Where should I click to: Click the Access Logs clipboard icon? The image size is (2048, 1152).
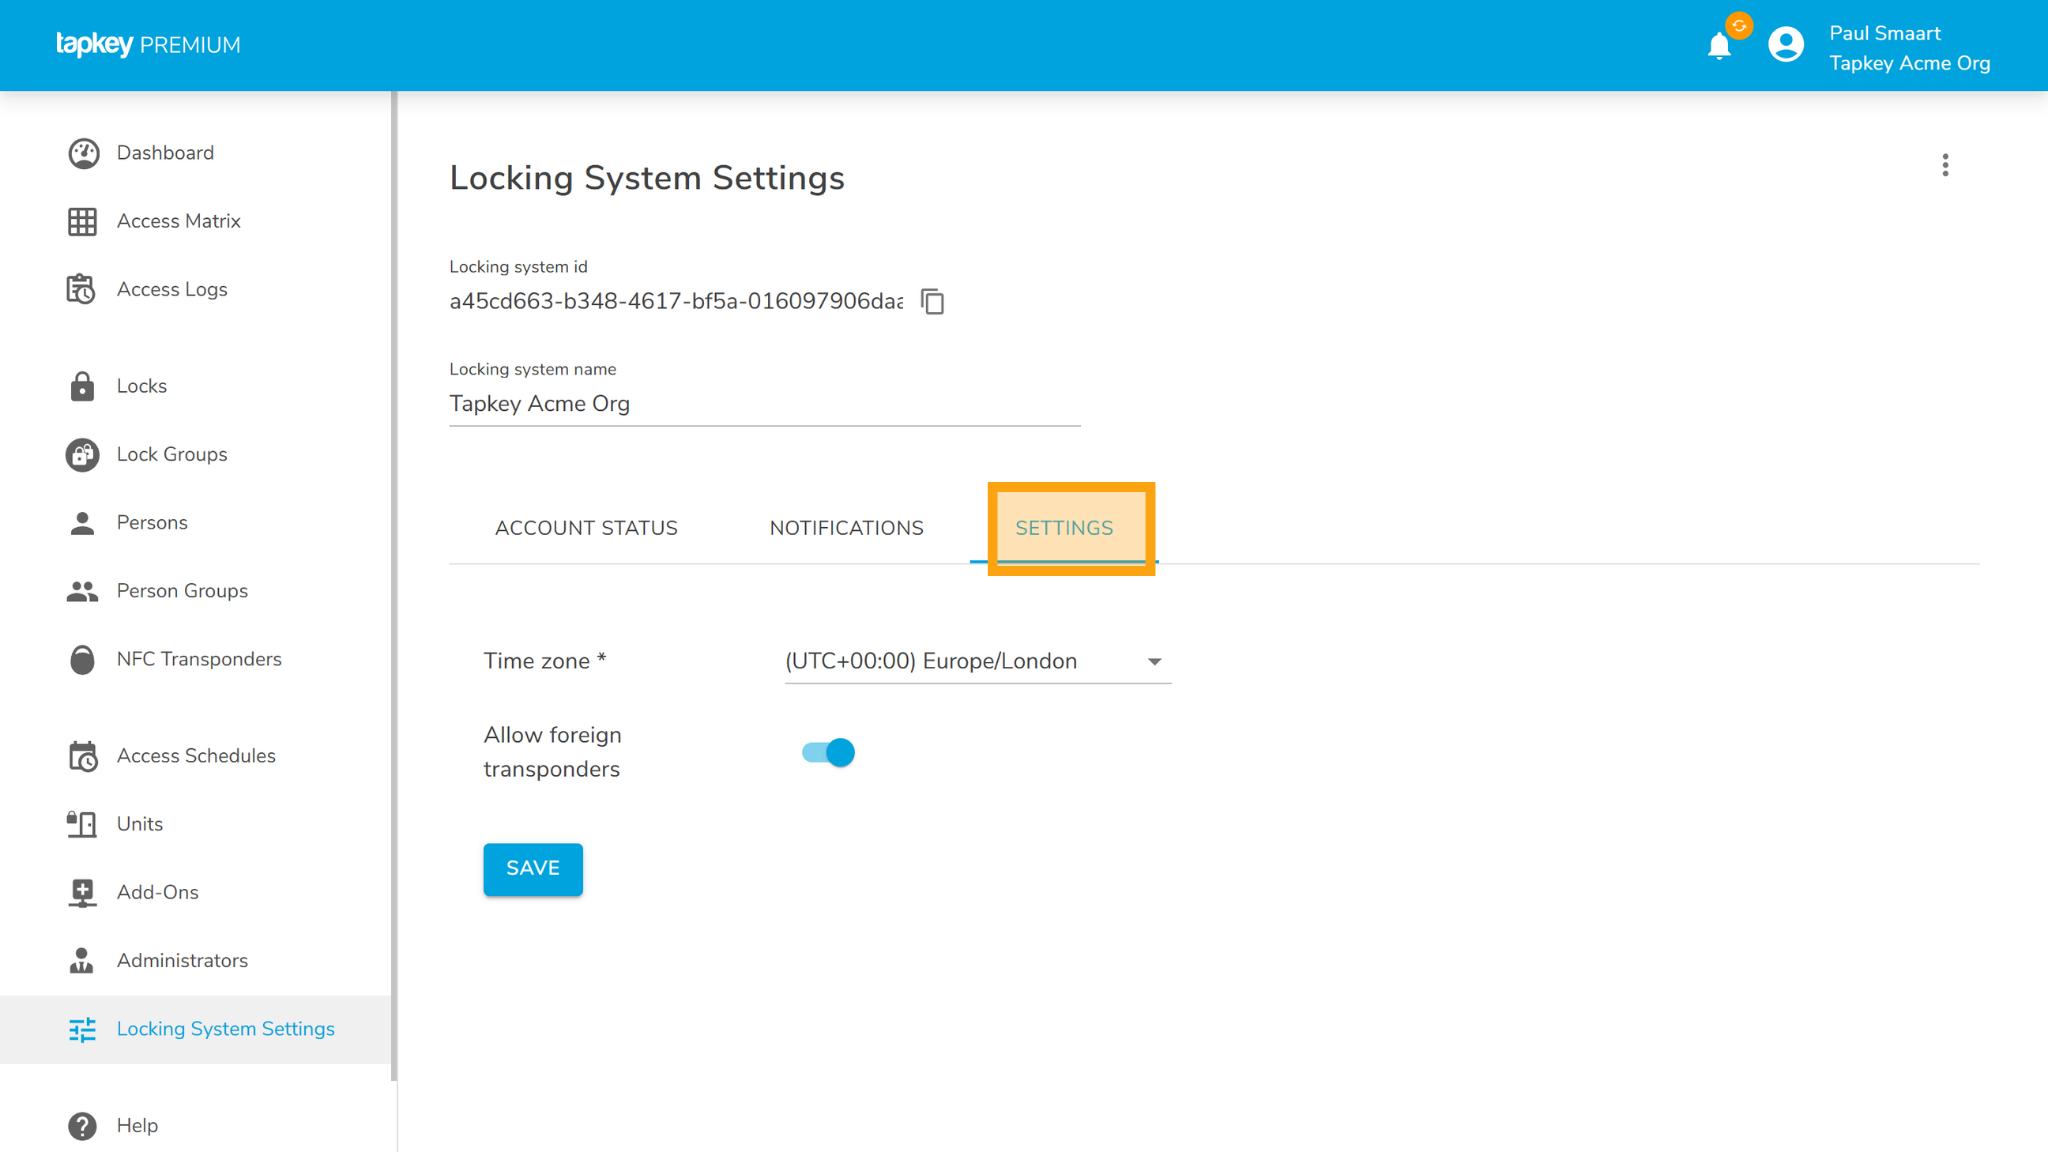[x=81, y=289]
